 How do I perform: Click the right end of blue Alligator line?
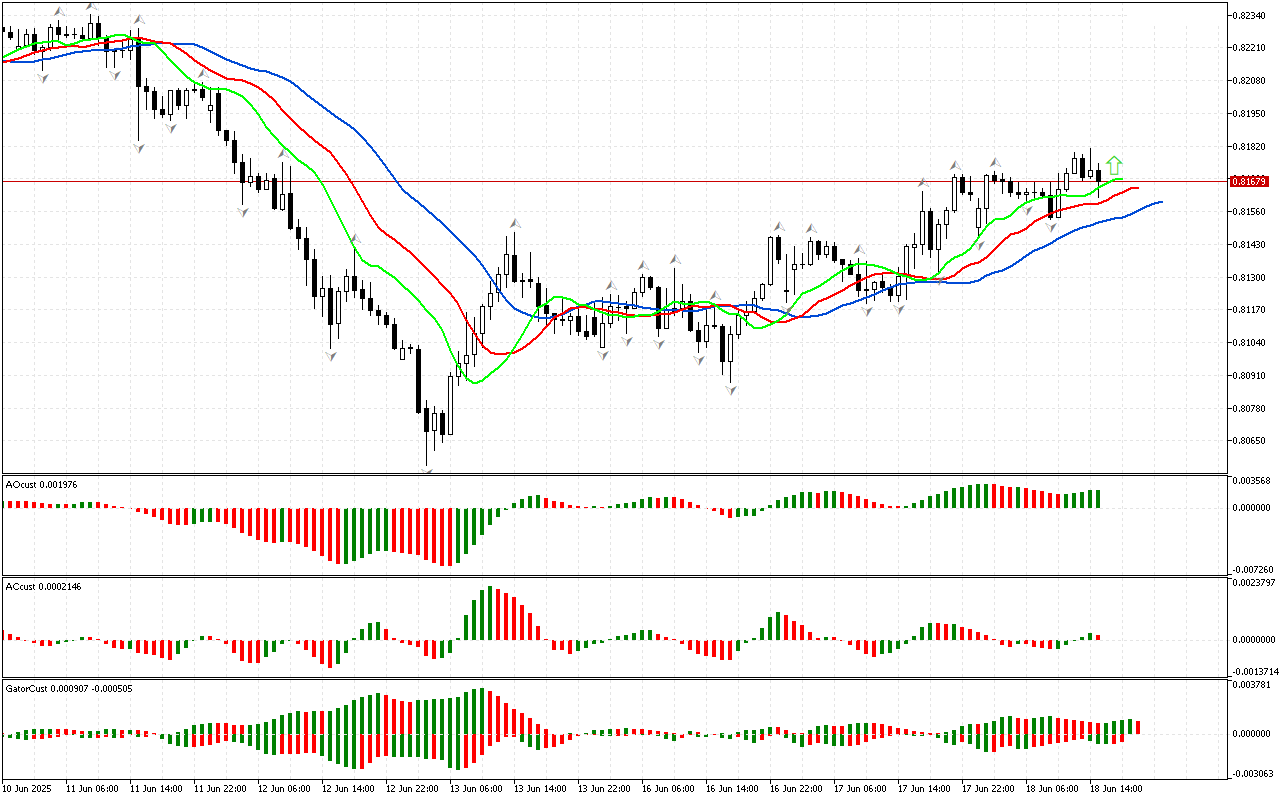[x=1159, y=202]
